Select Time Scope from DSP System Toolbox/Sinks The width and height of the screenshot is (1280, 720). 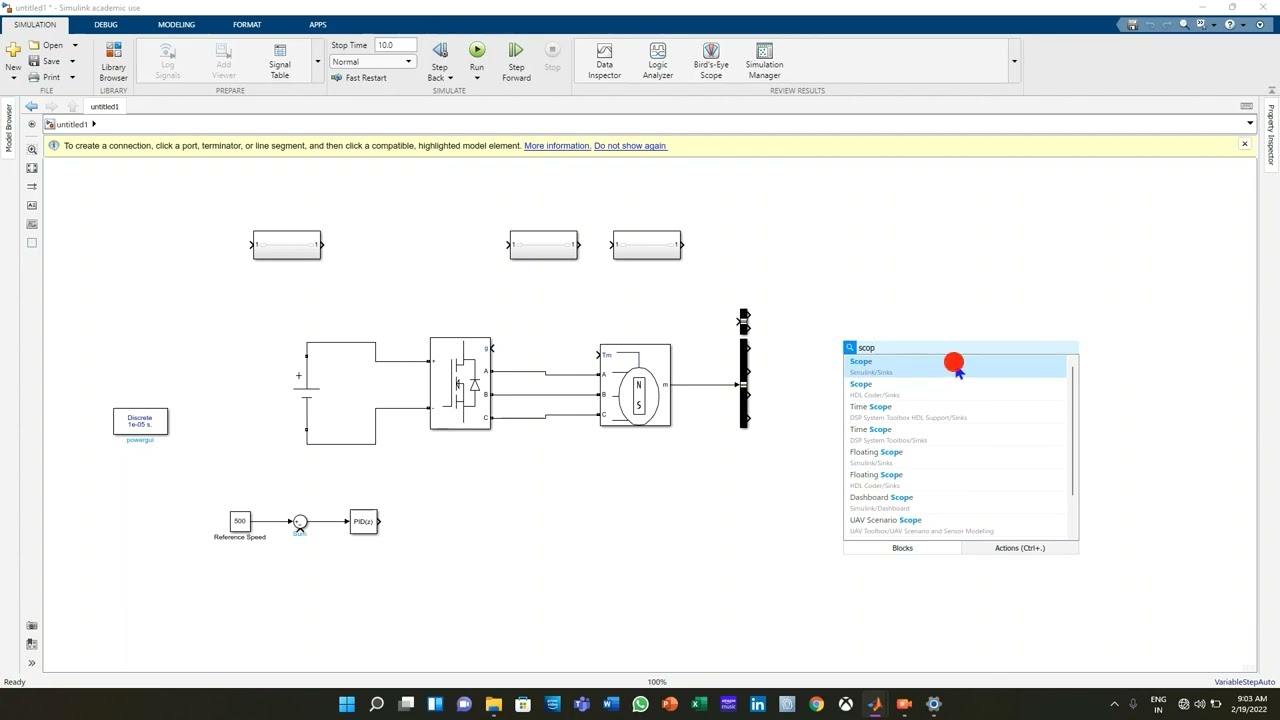pyautogui.click(x=956, y=434)
